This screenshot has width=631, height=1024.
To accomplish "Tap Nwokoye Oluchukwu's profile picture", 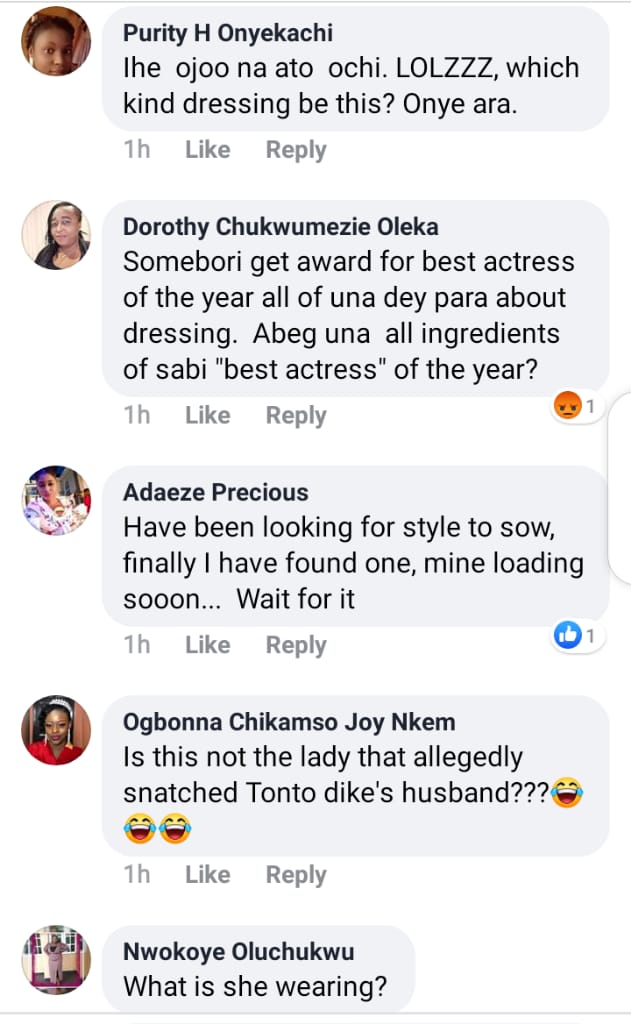I will click(x=56, y=960).
